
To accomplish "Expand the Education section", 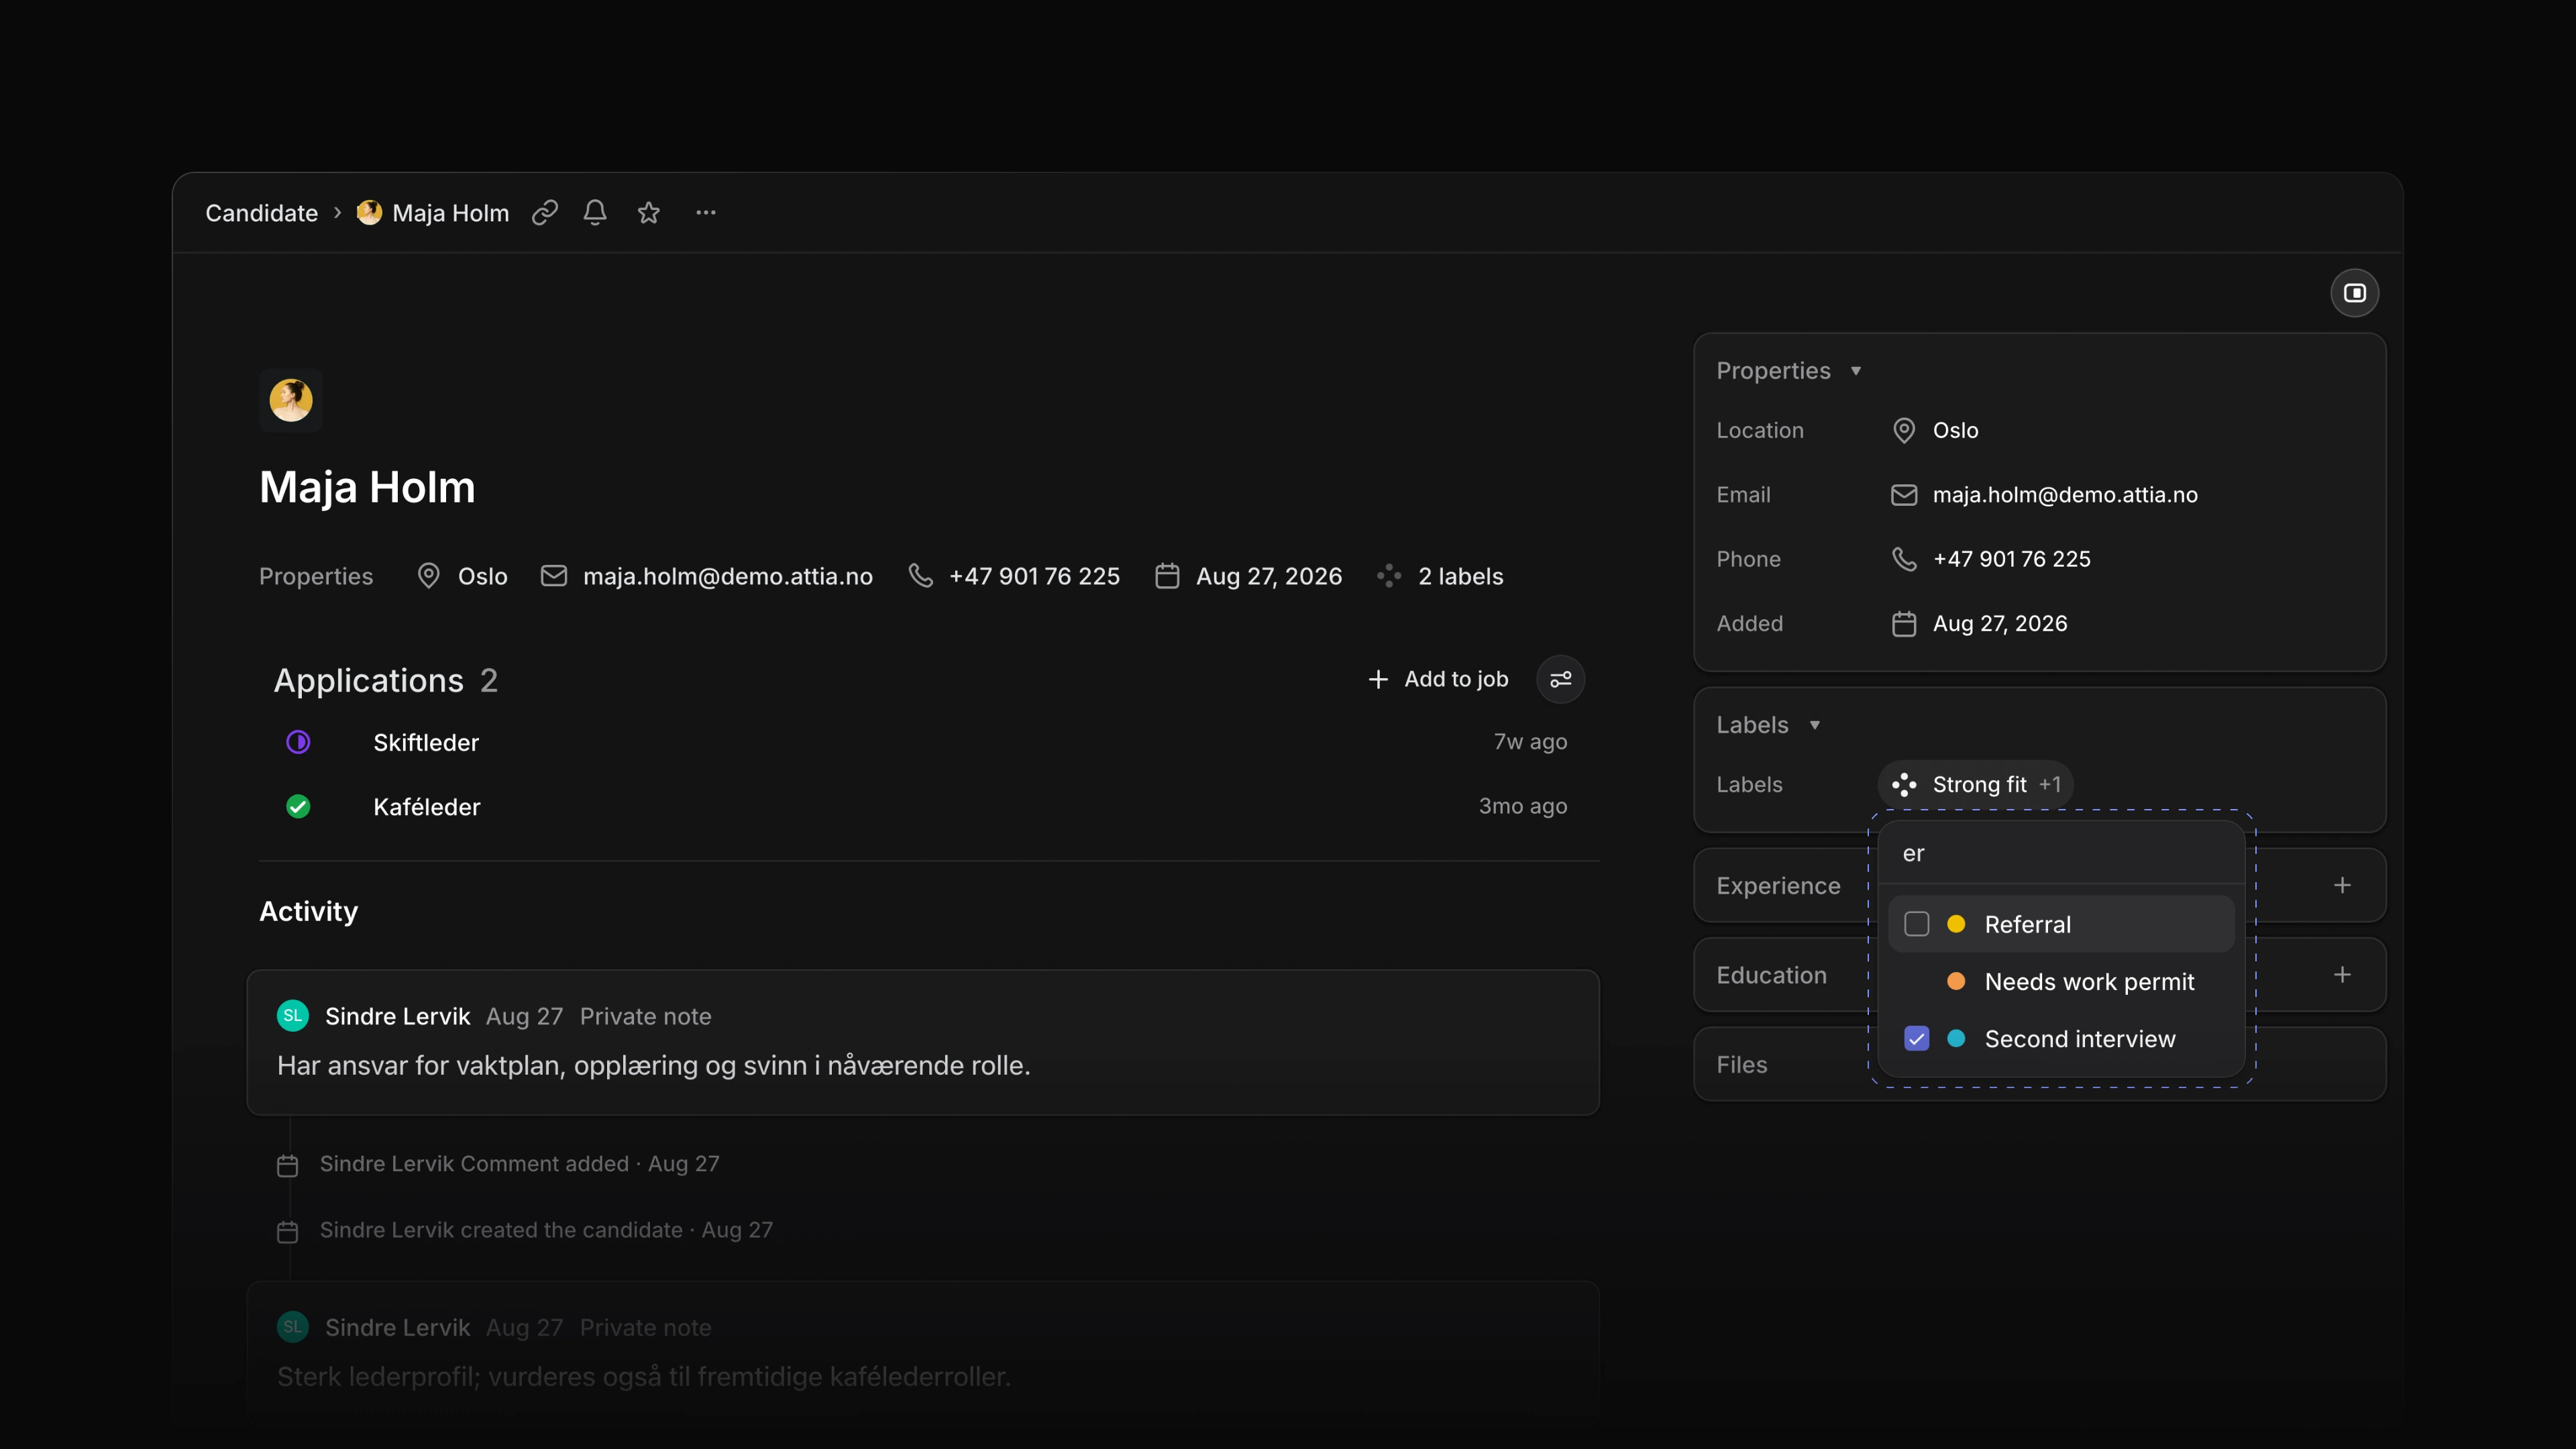I will pos(1771,975).
